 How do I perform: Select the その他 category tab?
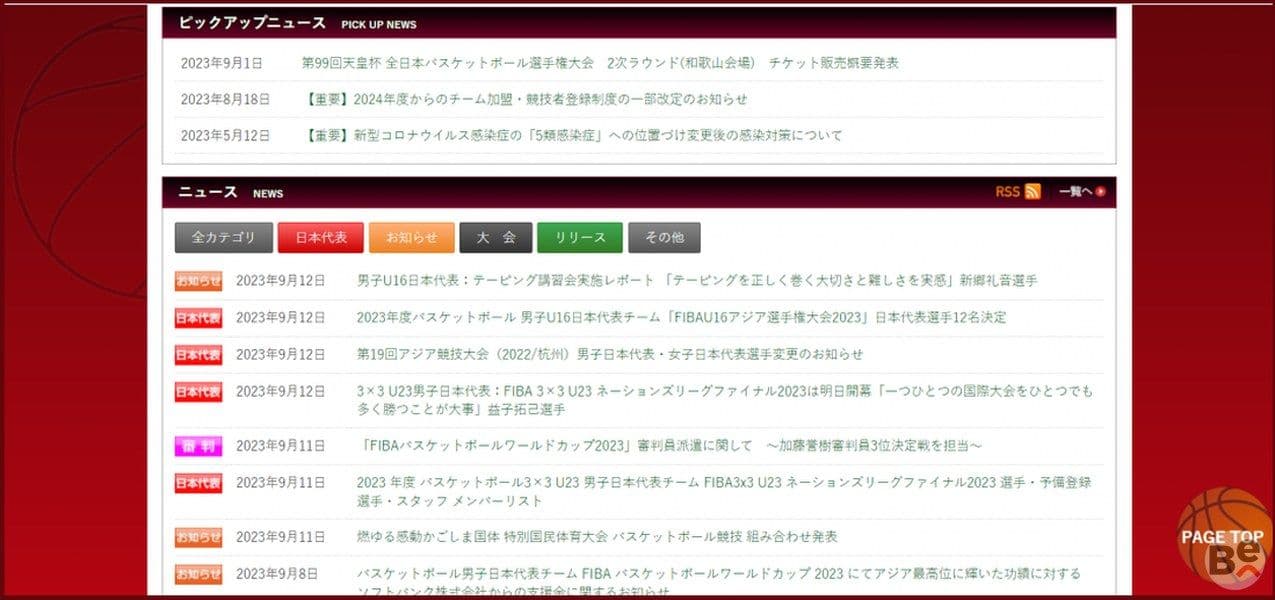point(664,238)
